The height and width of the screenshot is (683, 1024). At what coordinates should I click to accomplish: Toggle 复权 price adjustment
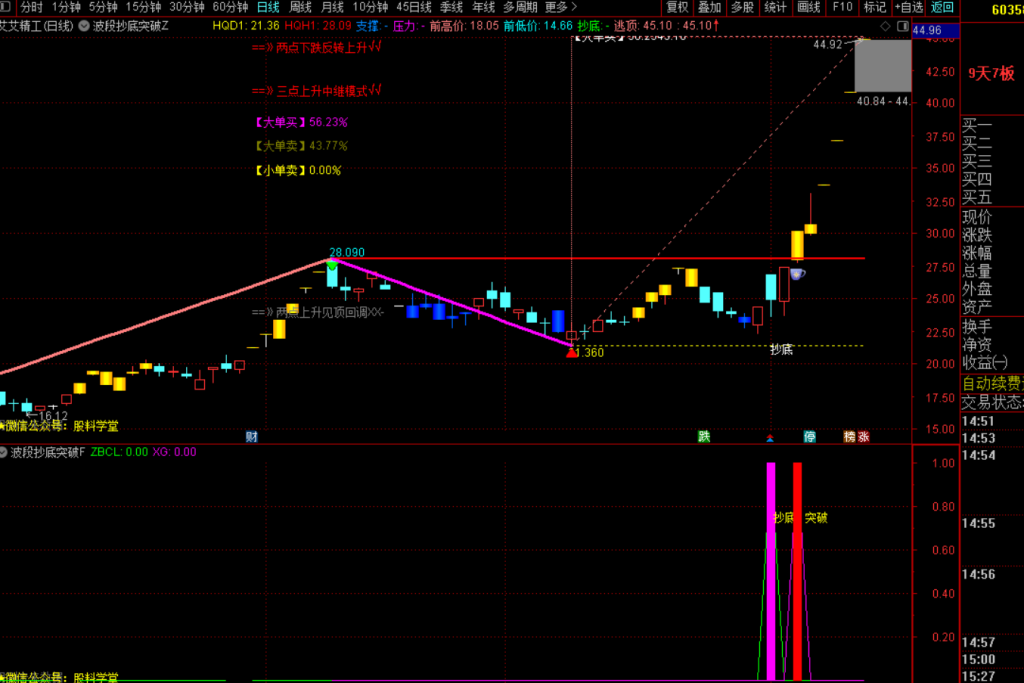[677, 7]
